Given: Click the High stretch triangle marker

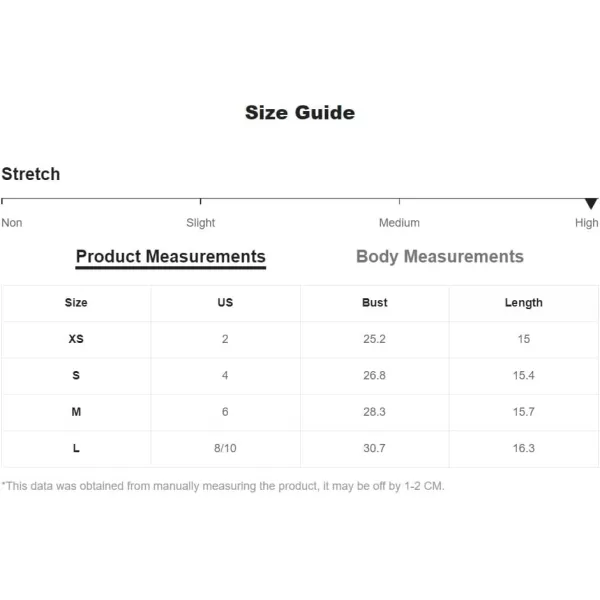Looking at the screenshot, I should point(591,204).
